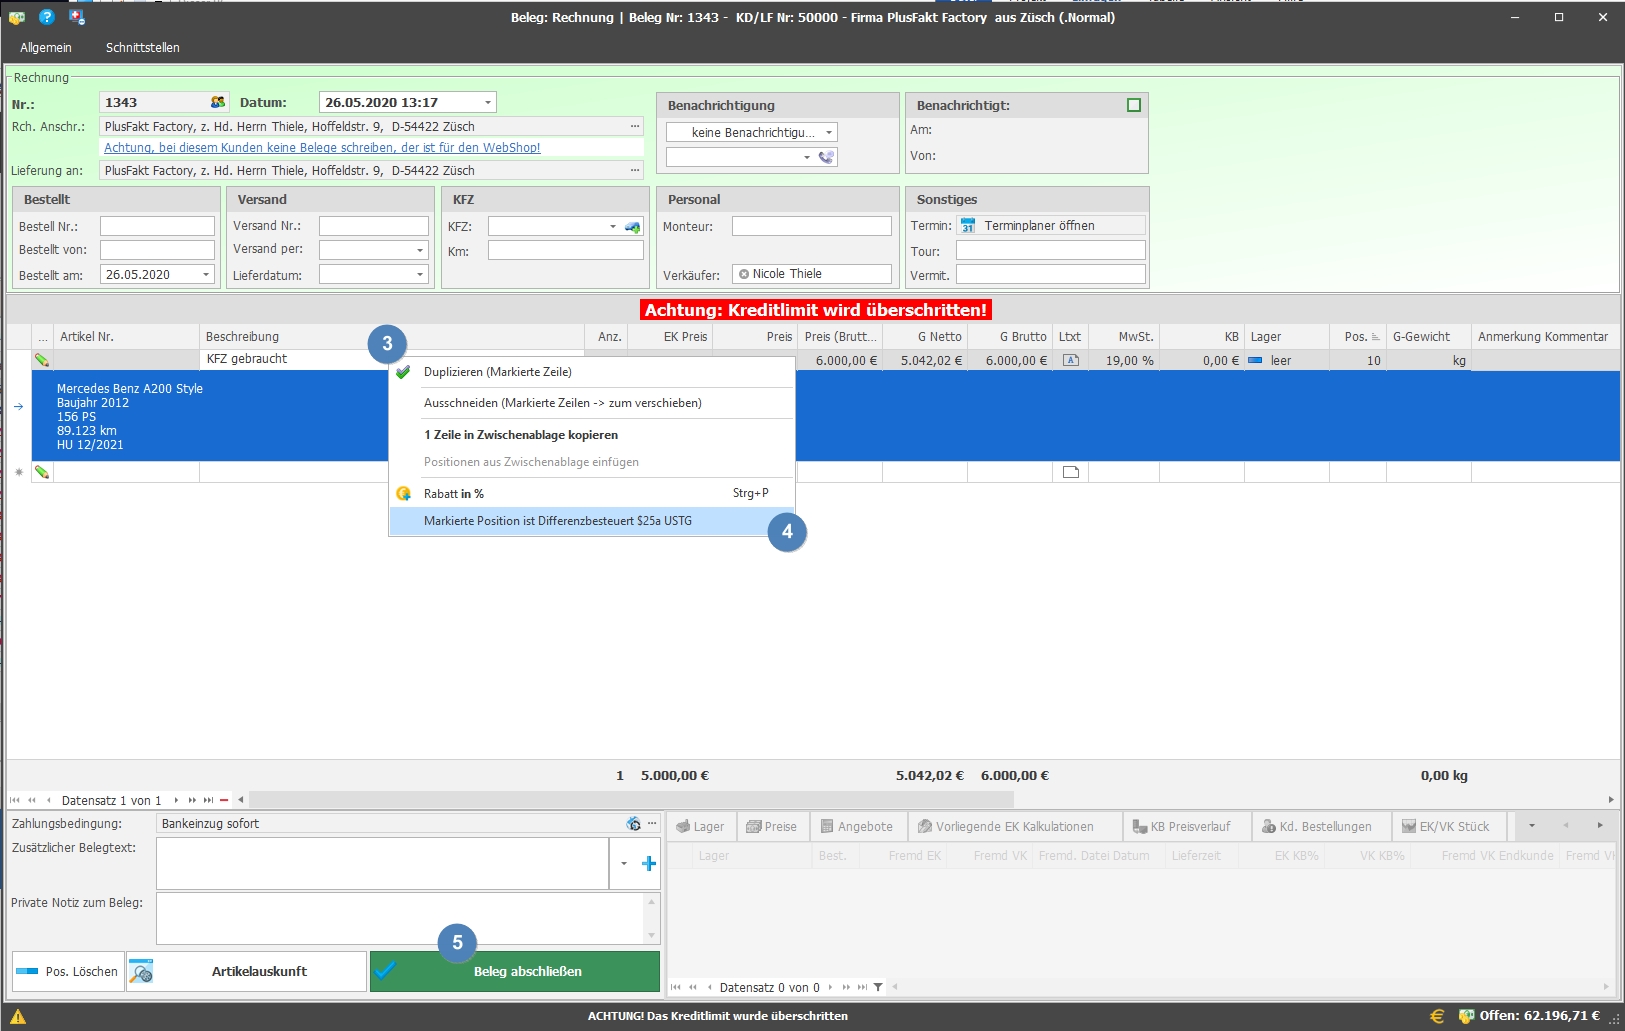The height and width of the screenshot is (1031, 1625).
Task: Click the blue plus icon next to Zusätzlicher Belegtext
Action: click(649, 863)
